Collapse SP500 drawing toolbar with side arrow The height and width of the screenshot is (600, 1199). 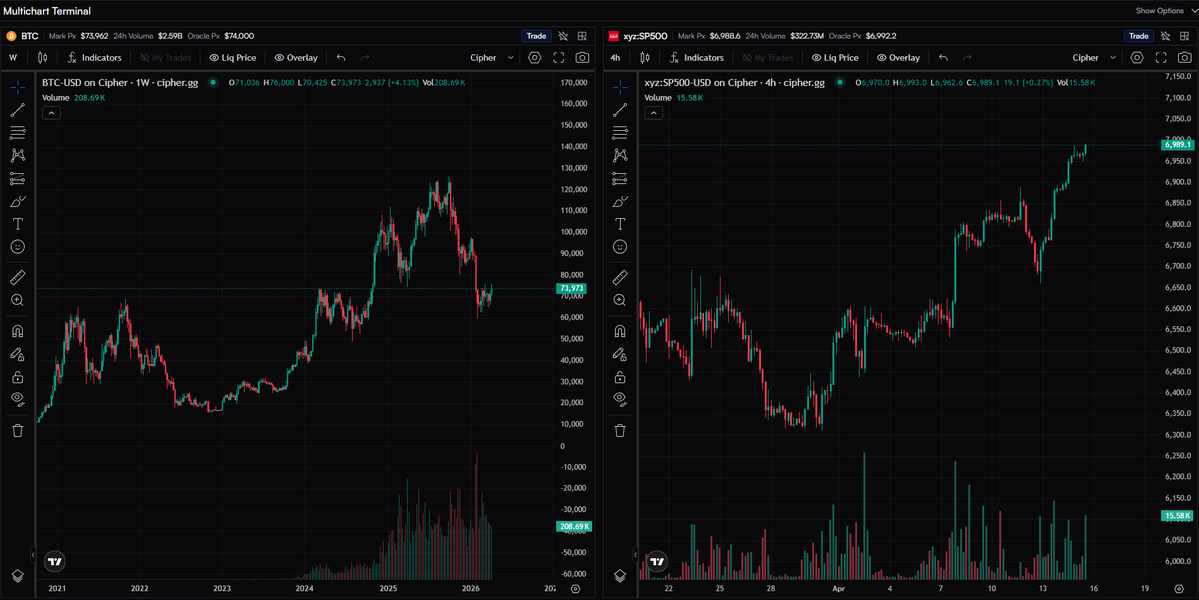tap(635, 554)
